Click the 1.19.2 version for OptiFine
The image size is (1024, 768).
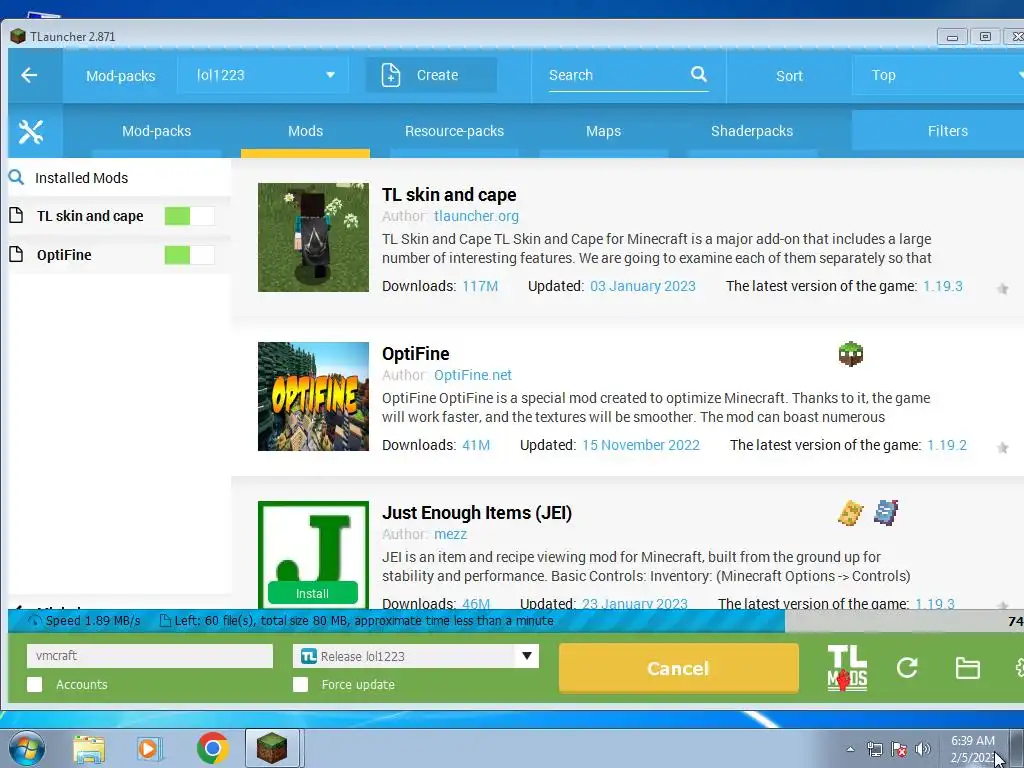[946, 445]
